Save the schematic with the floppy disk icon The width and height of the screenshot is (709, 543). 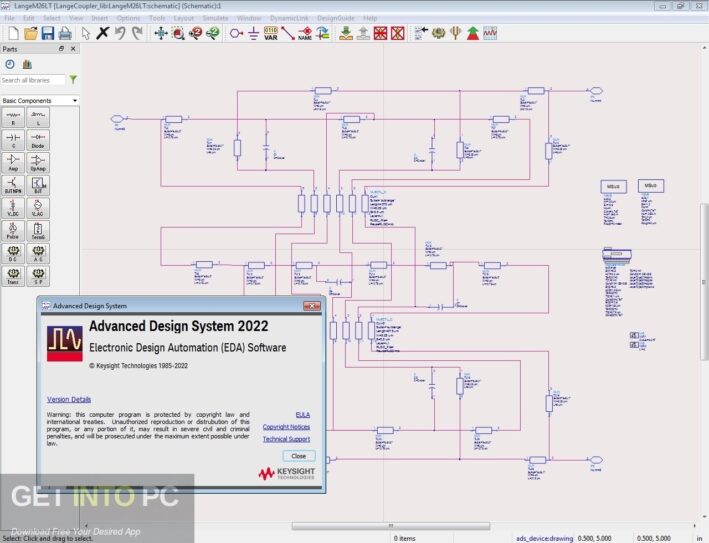[48, 33]
